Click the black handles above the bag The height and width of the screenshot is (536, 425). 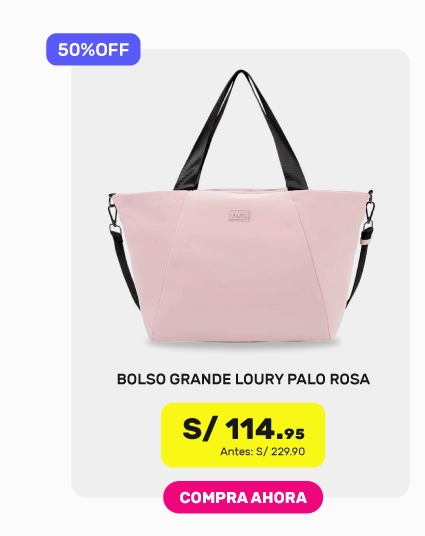pyautogui.click(x=241, y=130)
